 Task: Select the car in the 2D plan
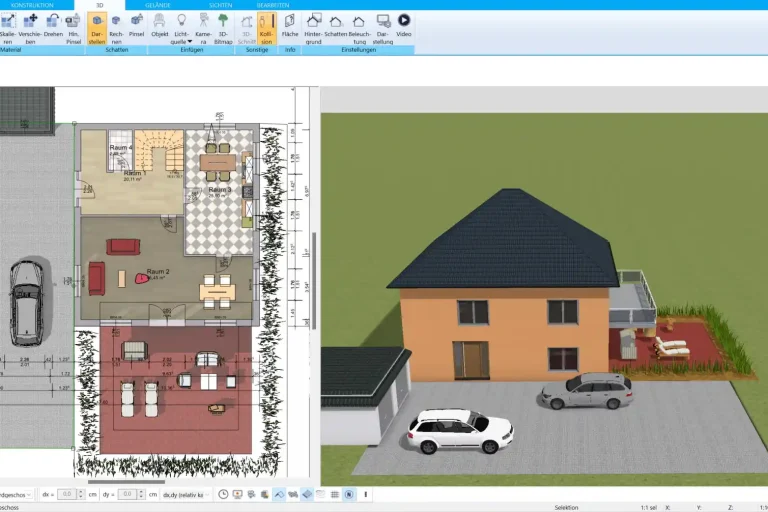(x=27, y=303)
